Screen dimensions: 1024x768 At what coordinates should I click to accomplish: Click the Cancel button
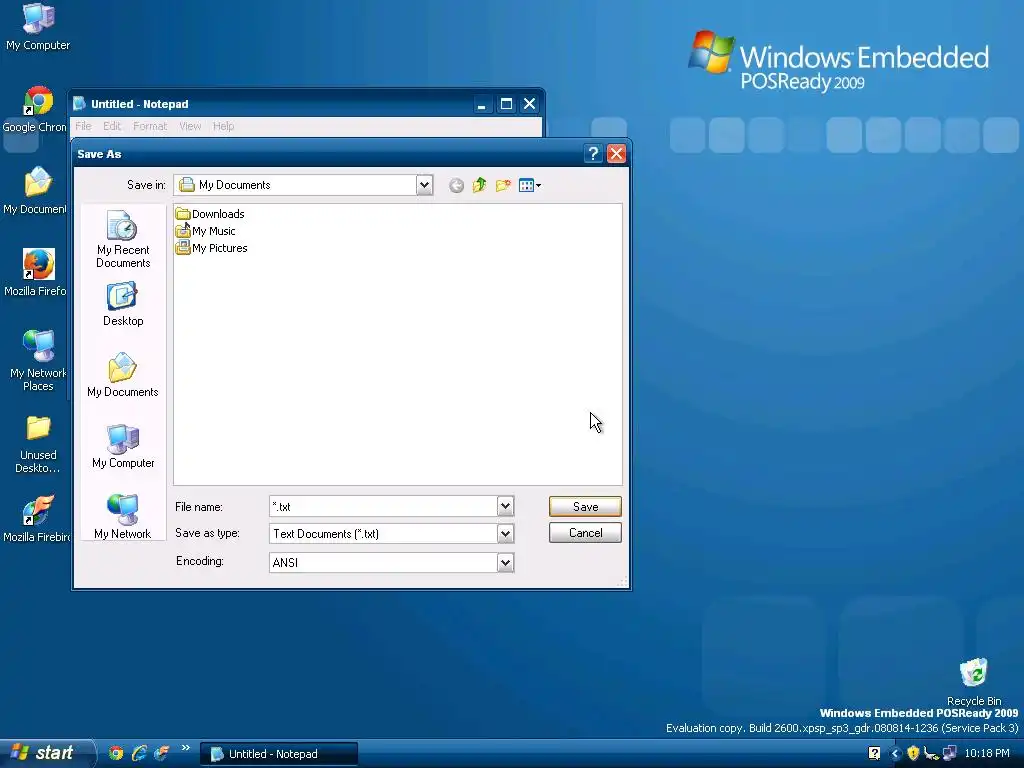[x=585, y=533]
